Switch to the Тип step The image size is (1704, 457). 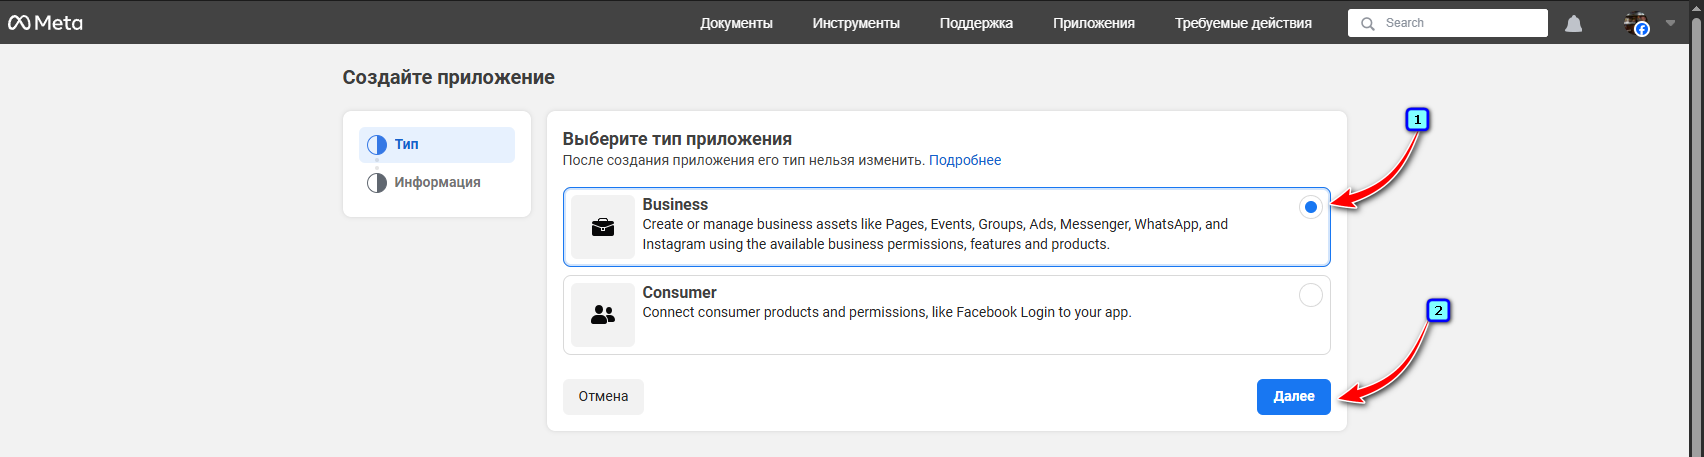coord(437,145)
